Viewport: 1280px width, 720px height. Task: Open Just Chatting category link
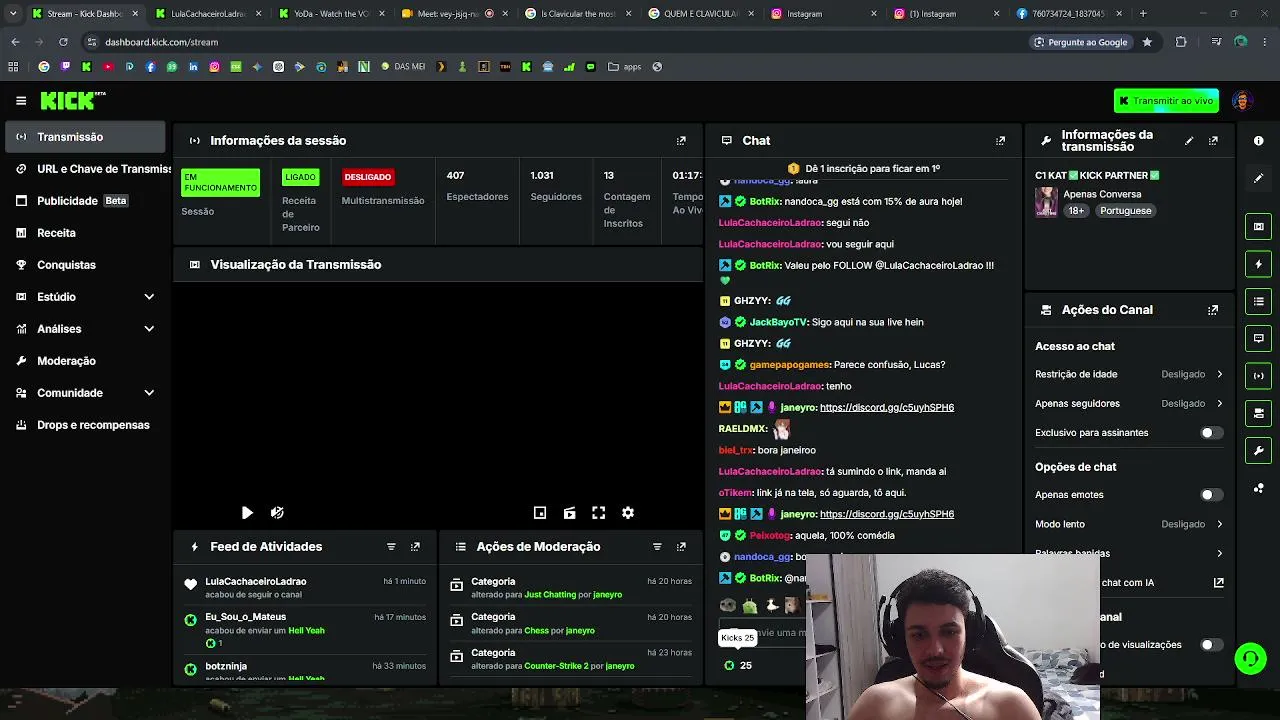[x=550, y=595]
